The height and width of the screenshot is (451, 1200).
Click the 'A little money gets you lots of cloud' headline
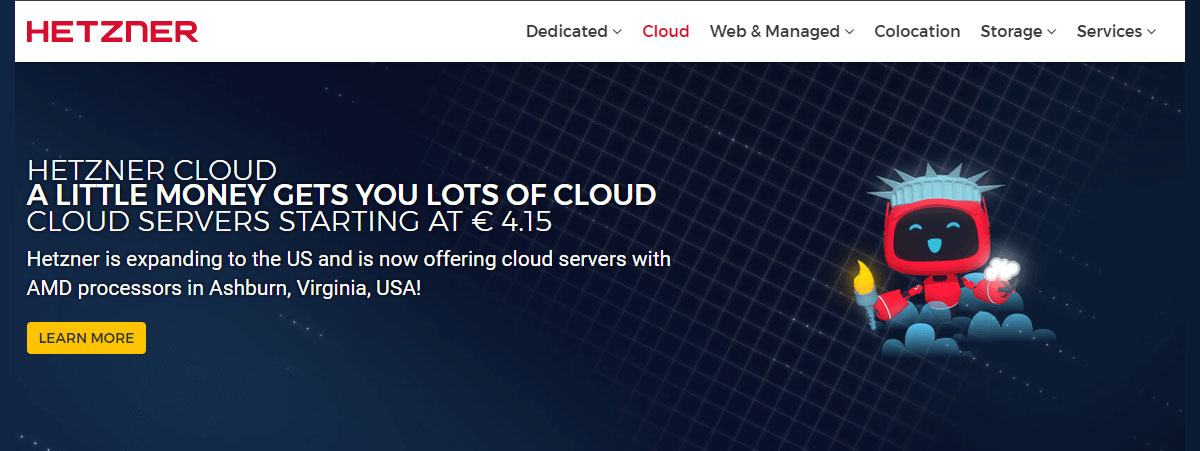tap(342, 194)
